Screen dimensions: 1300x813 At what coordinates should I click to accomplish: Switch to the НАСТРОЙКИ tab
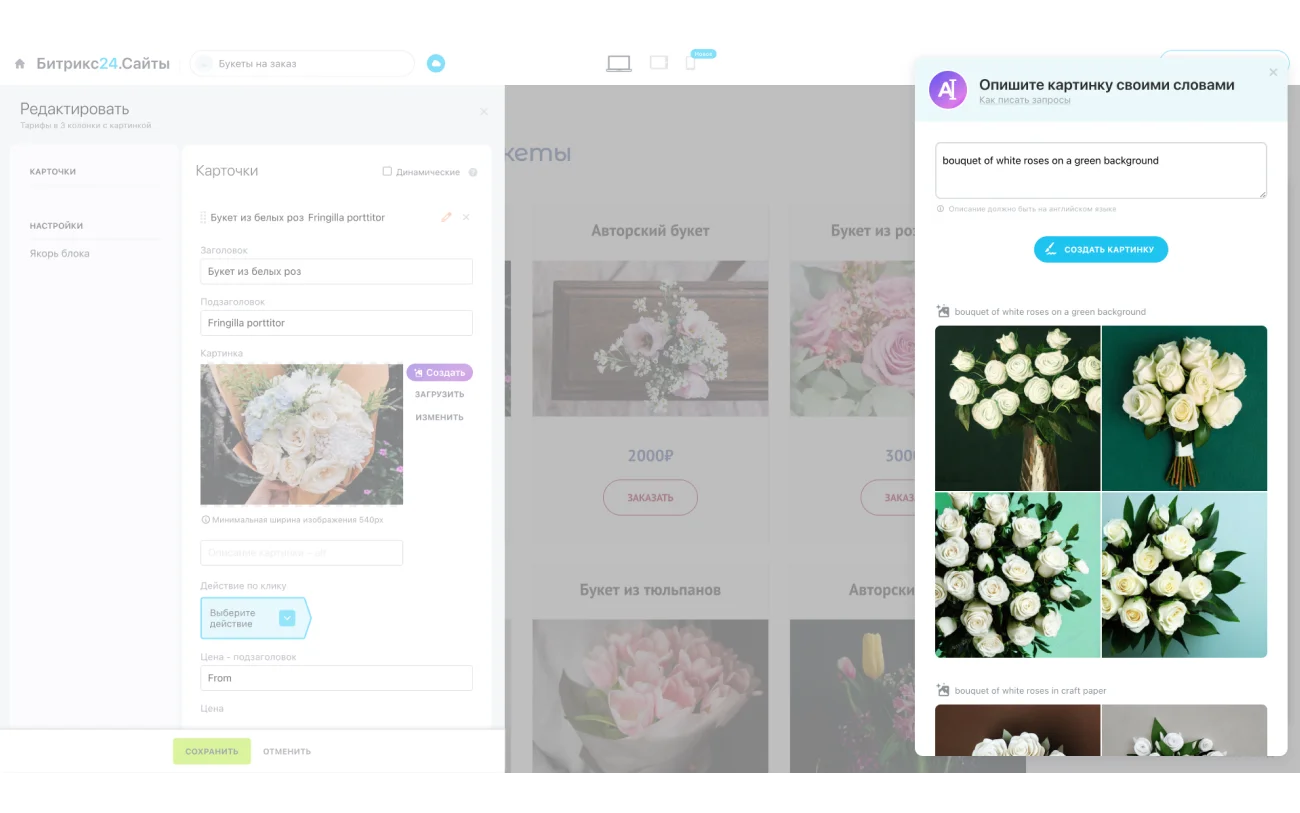56,225
